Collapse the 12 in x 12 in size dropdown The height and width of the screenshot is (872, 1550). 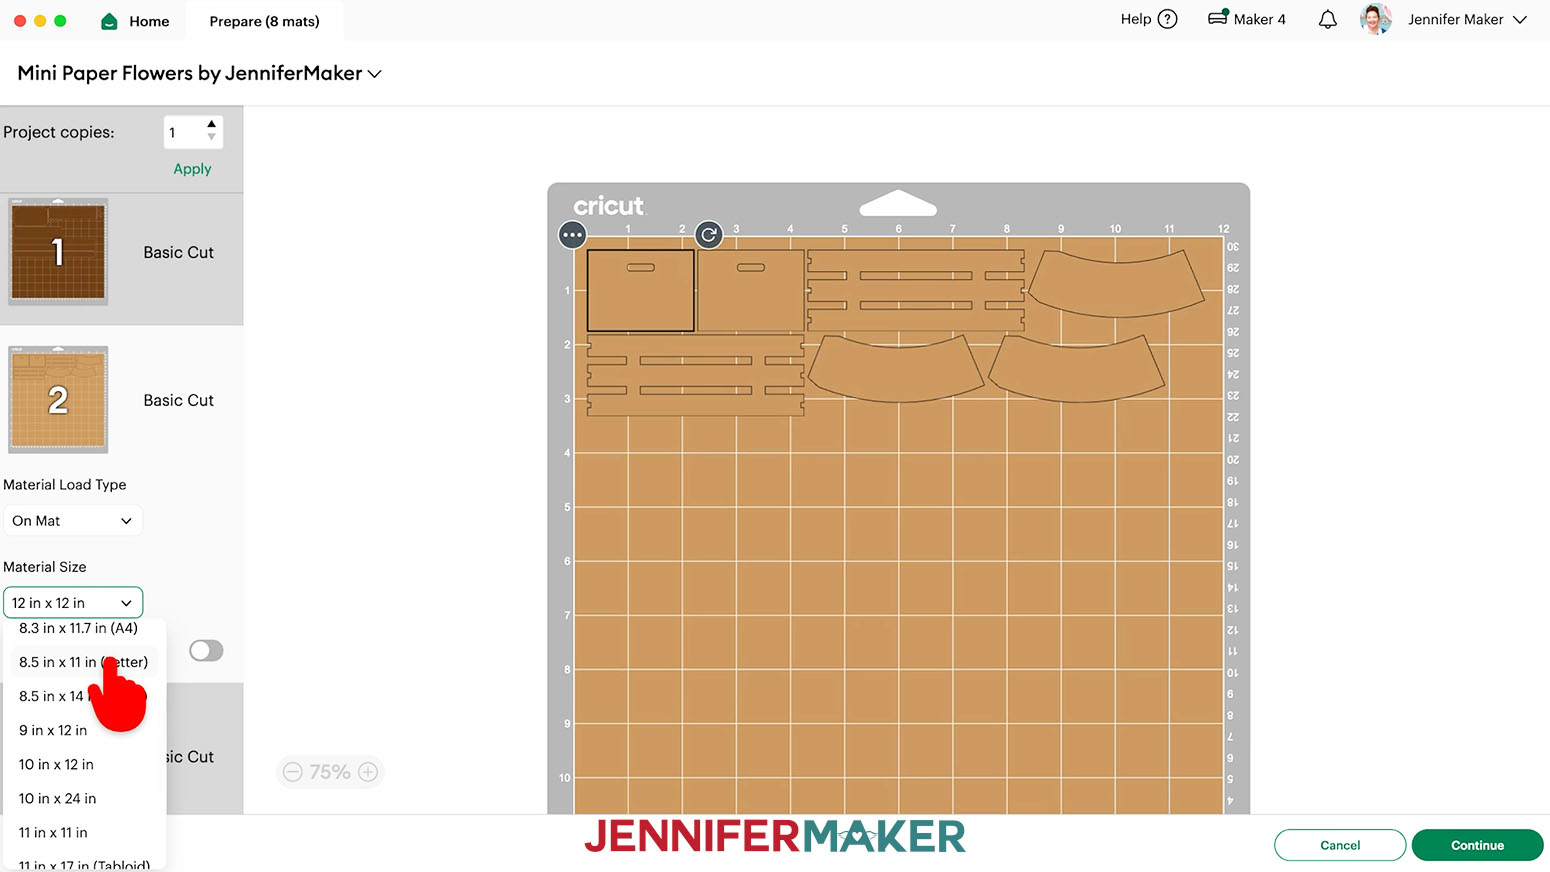(73, 603)
